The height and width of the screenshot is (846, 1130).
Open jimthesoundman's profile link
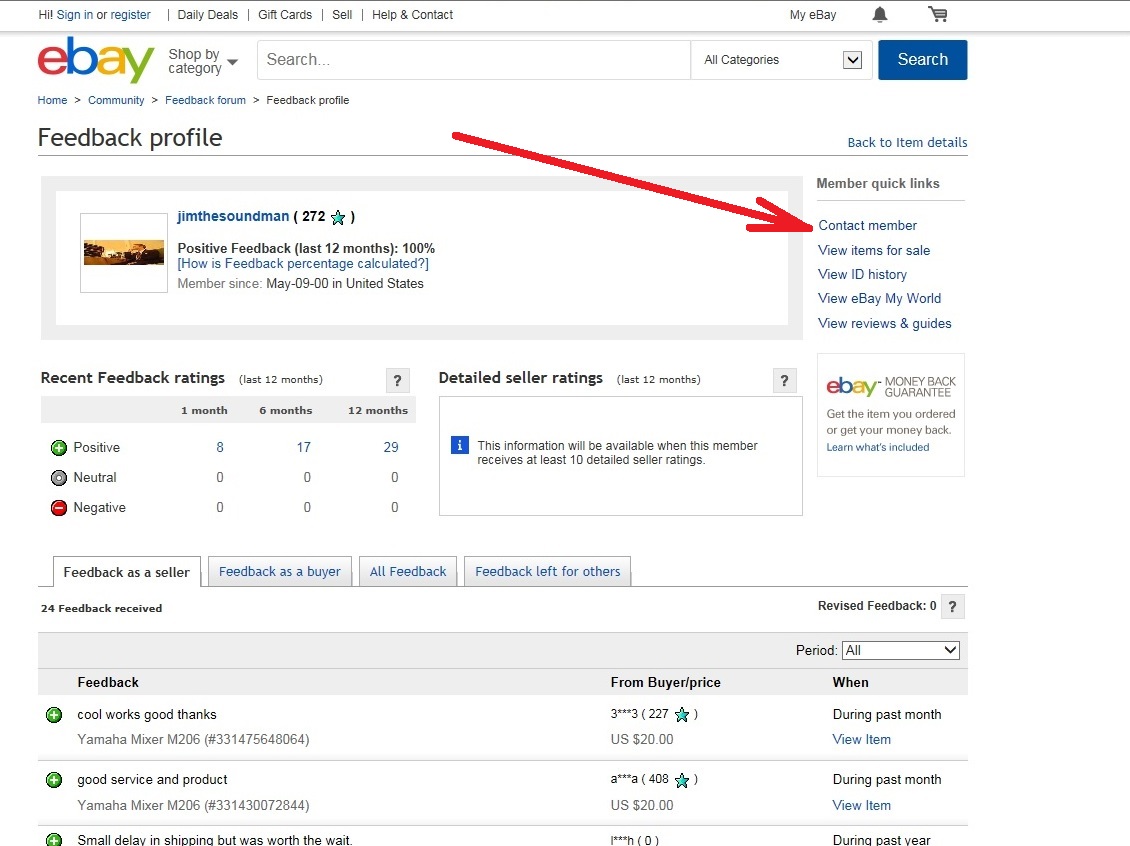pos(233,216)
